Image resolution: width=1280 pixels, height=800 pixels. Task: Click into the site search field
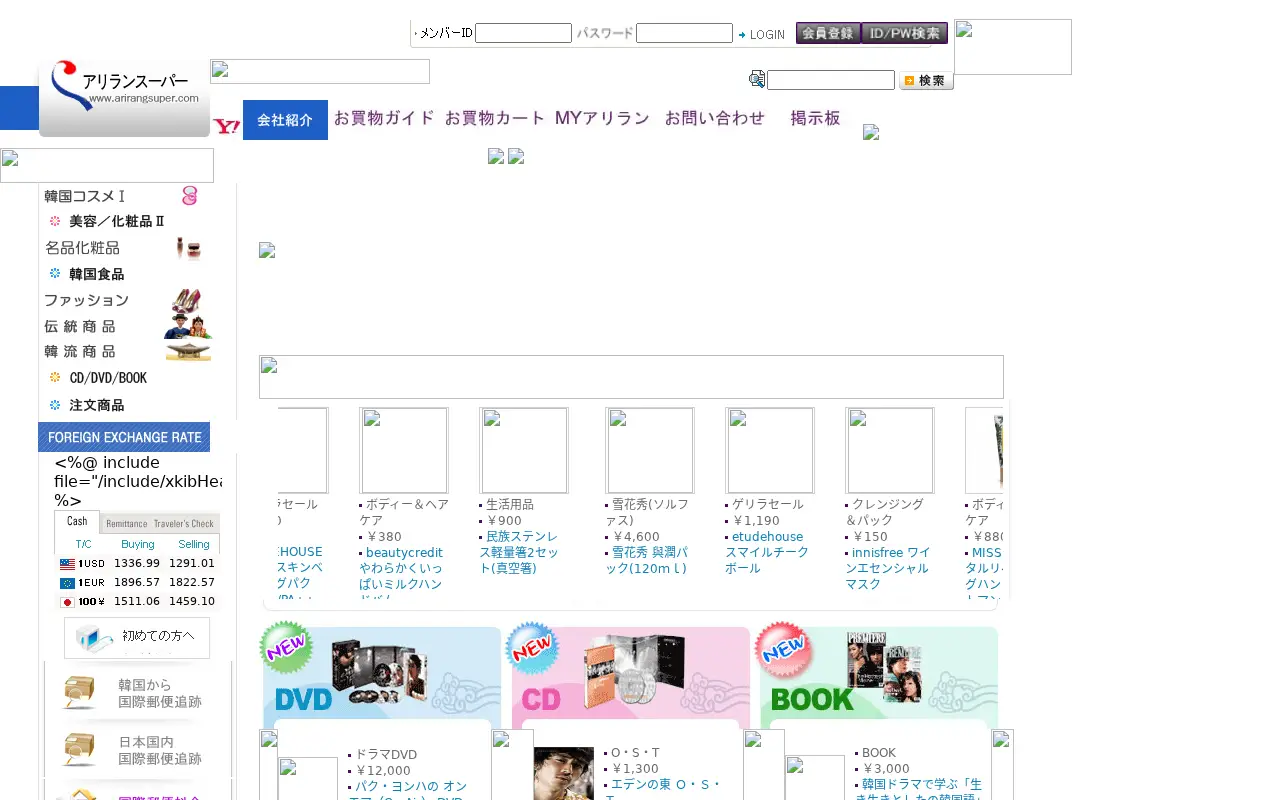831,80
